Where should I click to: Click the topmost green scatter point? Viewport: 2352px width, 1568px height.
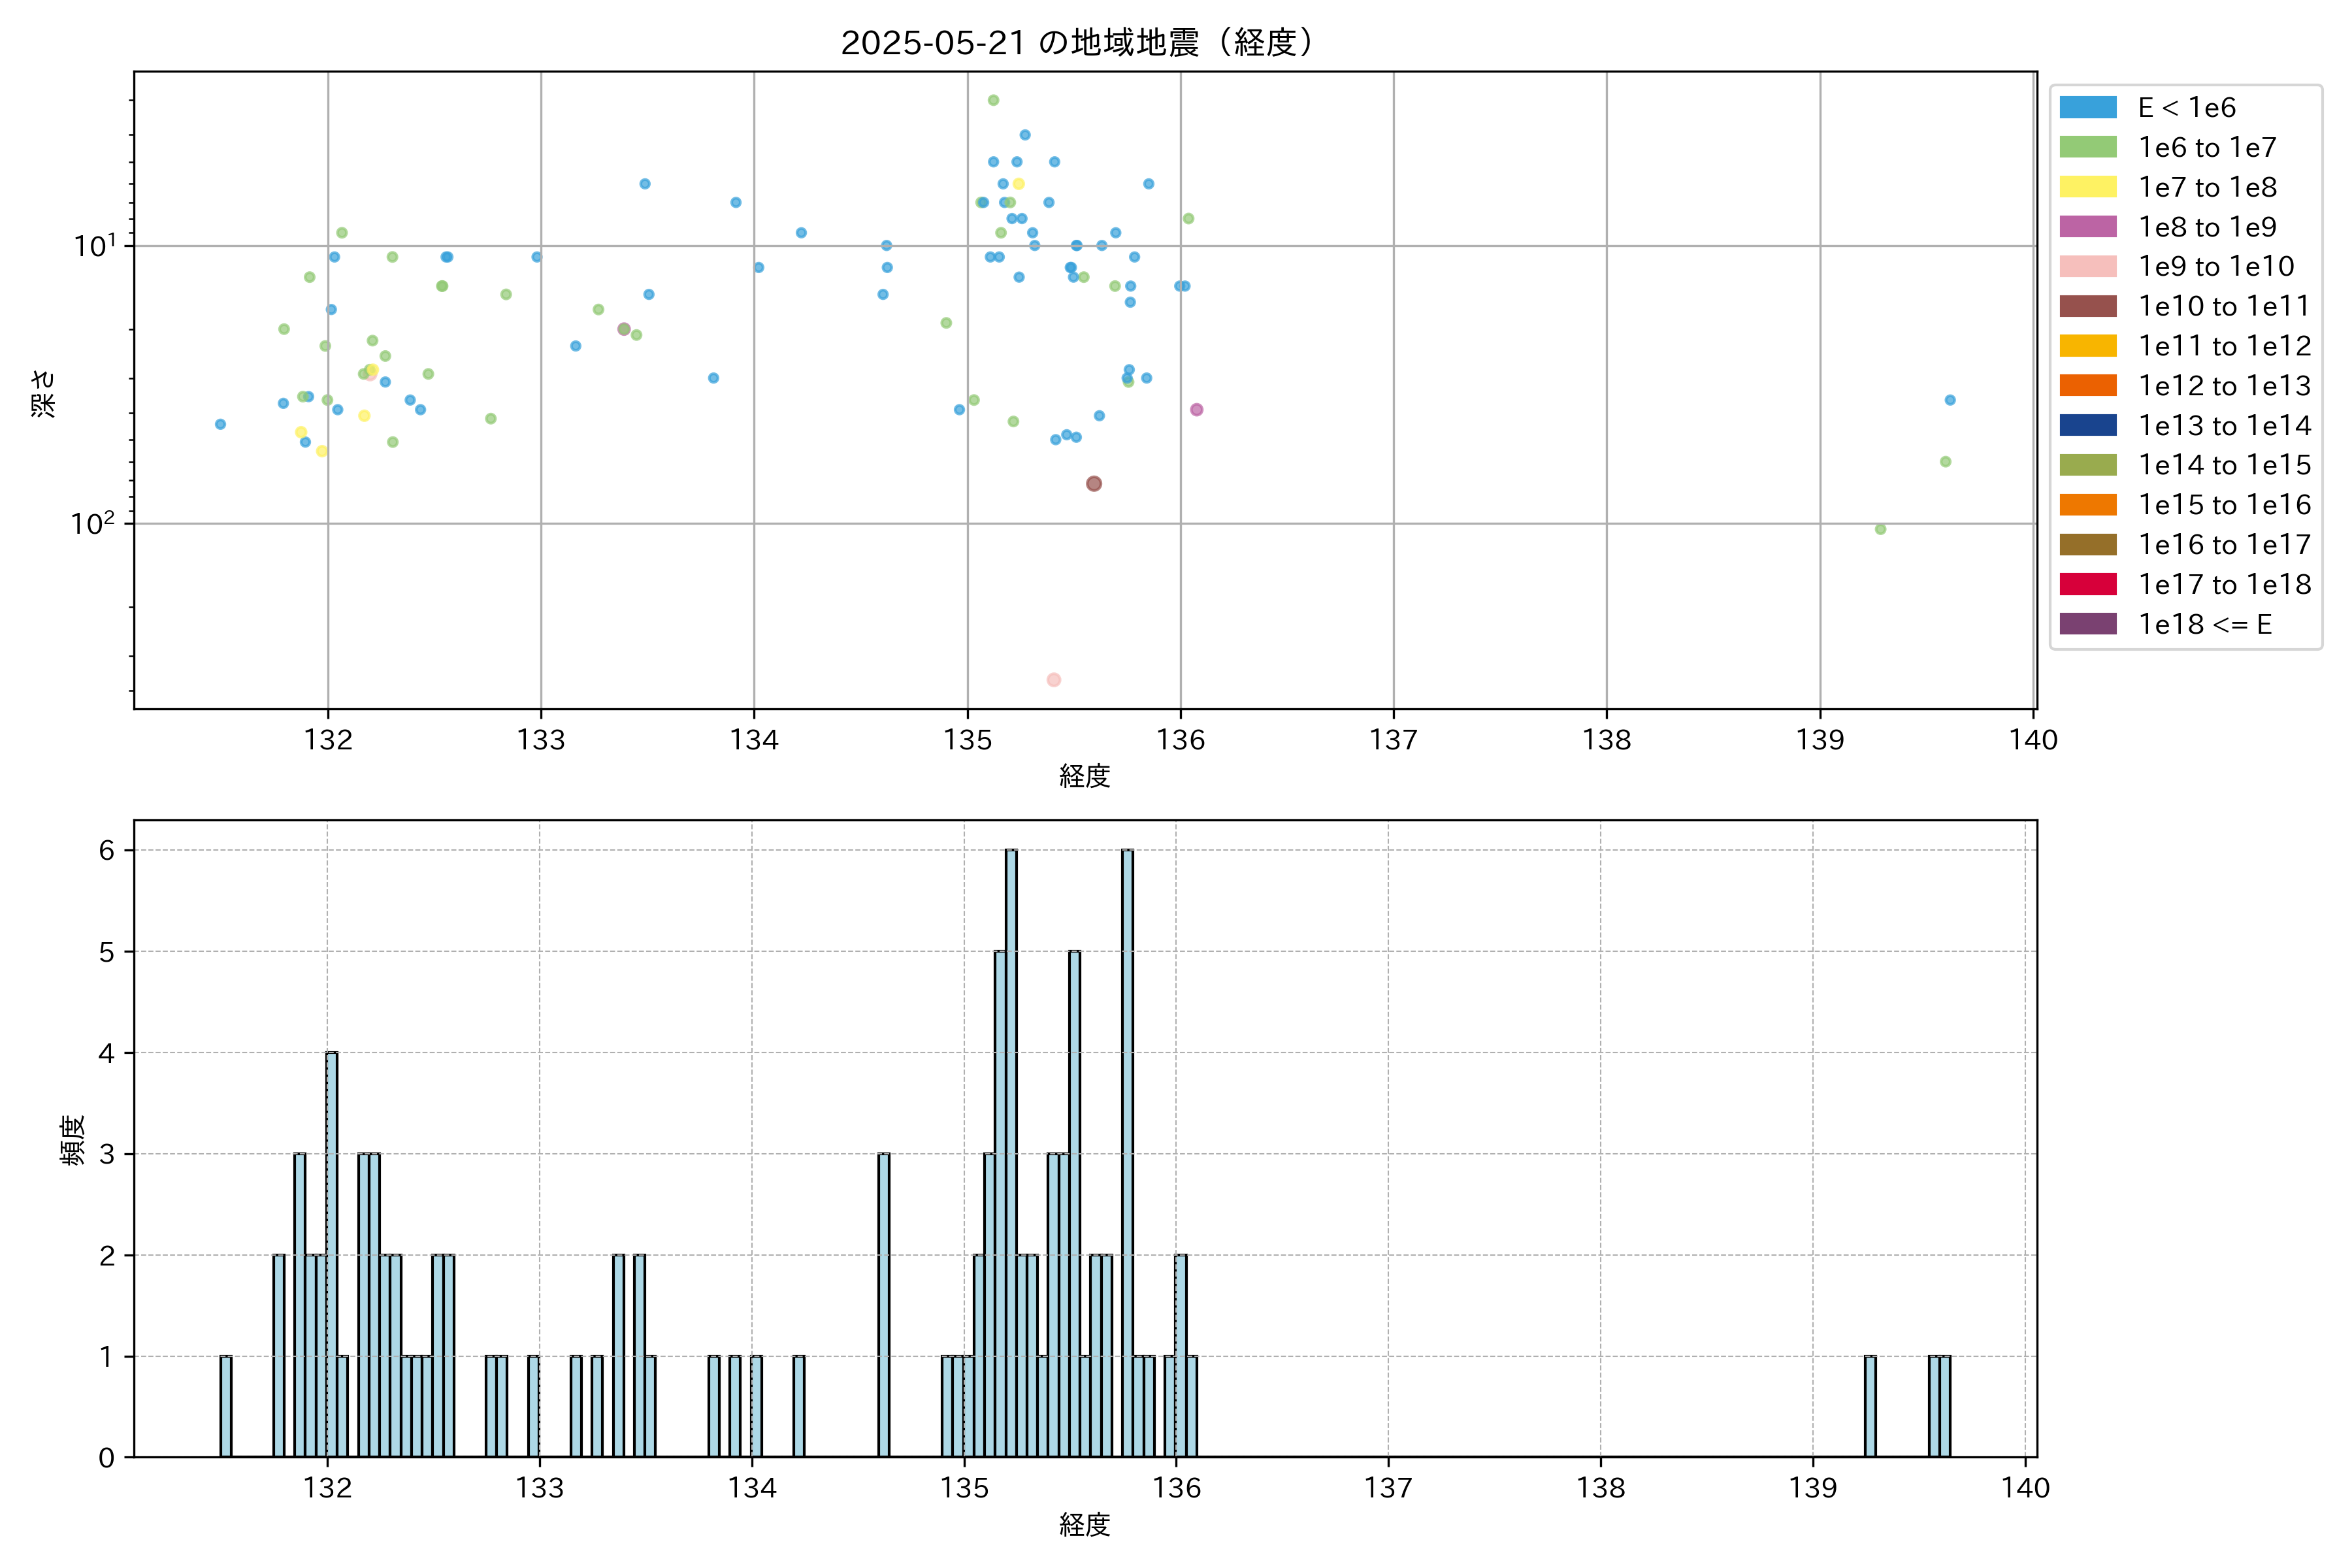click(993, 100)
